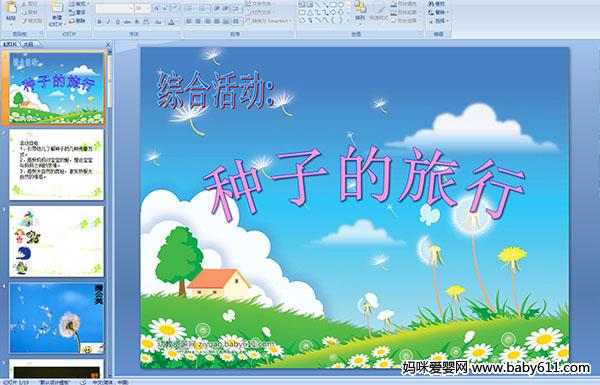
Task: Switch to the Outline pane tab
Action: (x=29, y=44)
